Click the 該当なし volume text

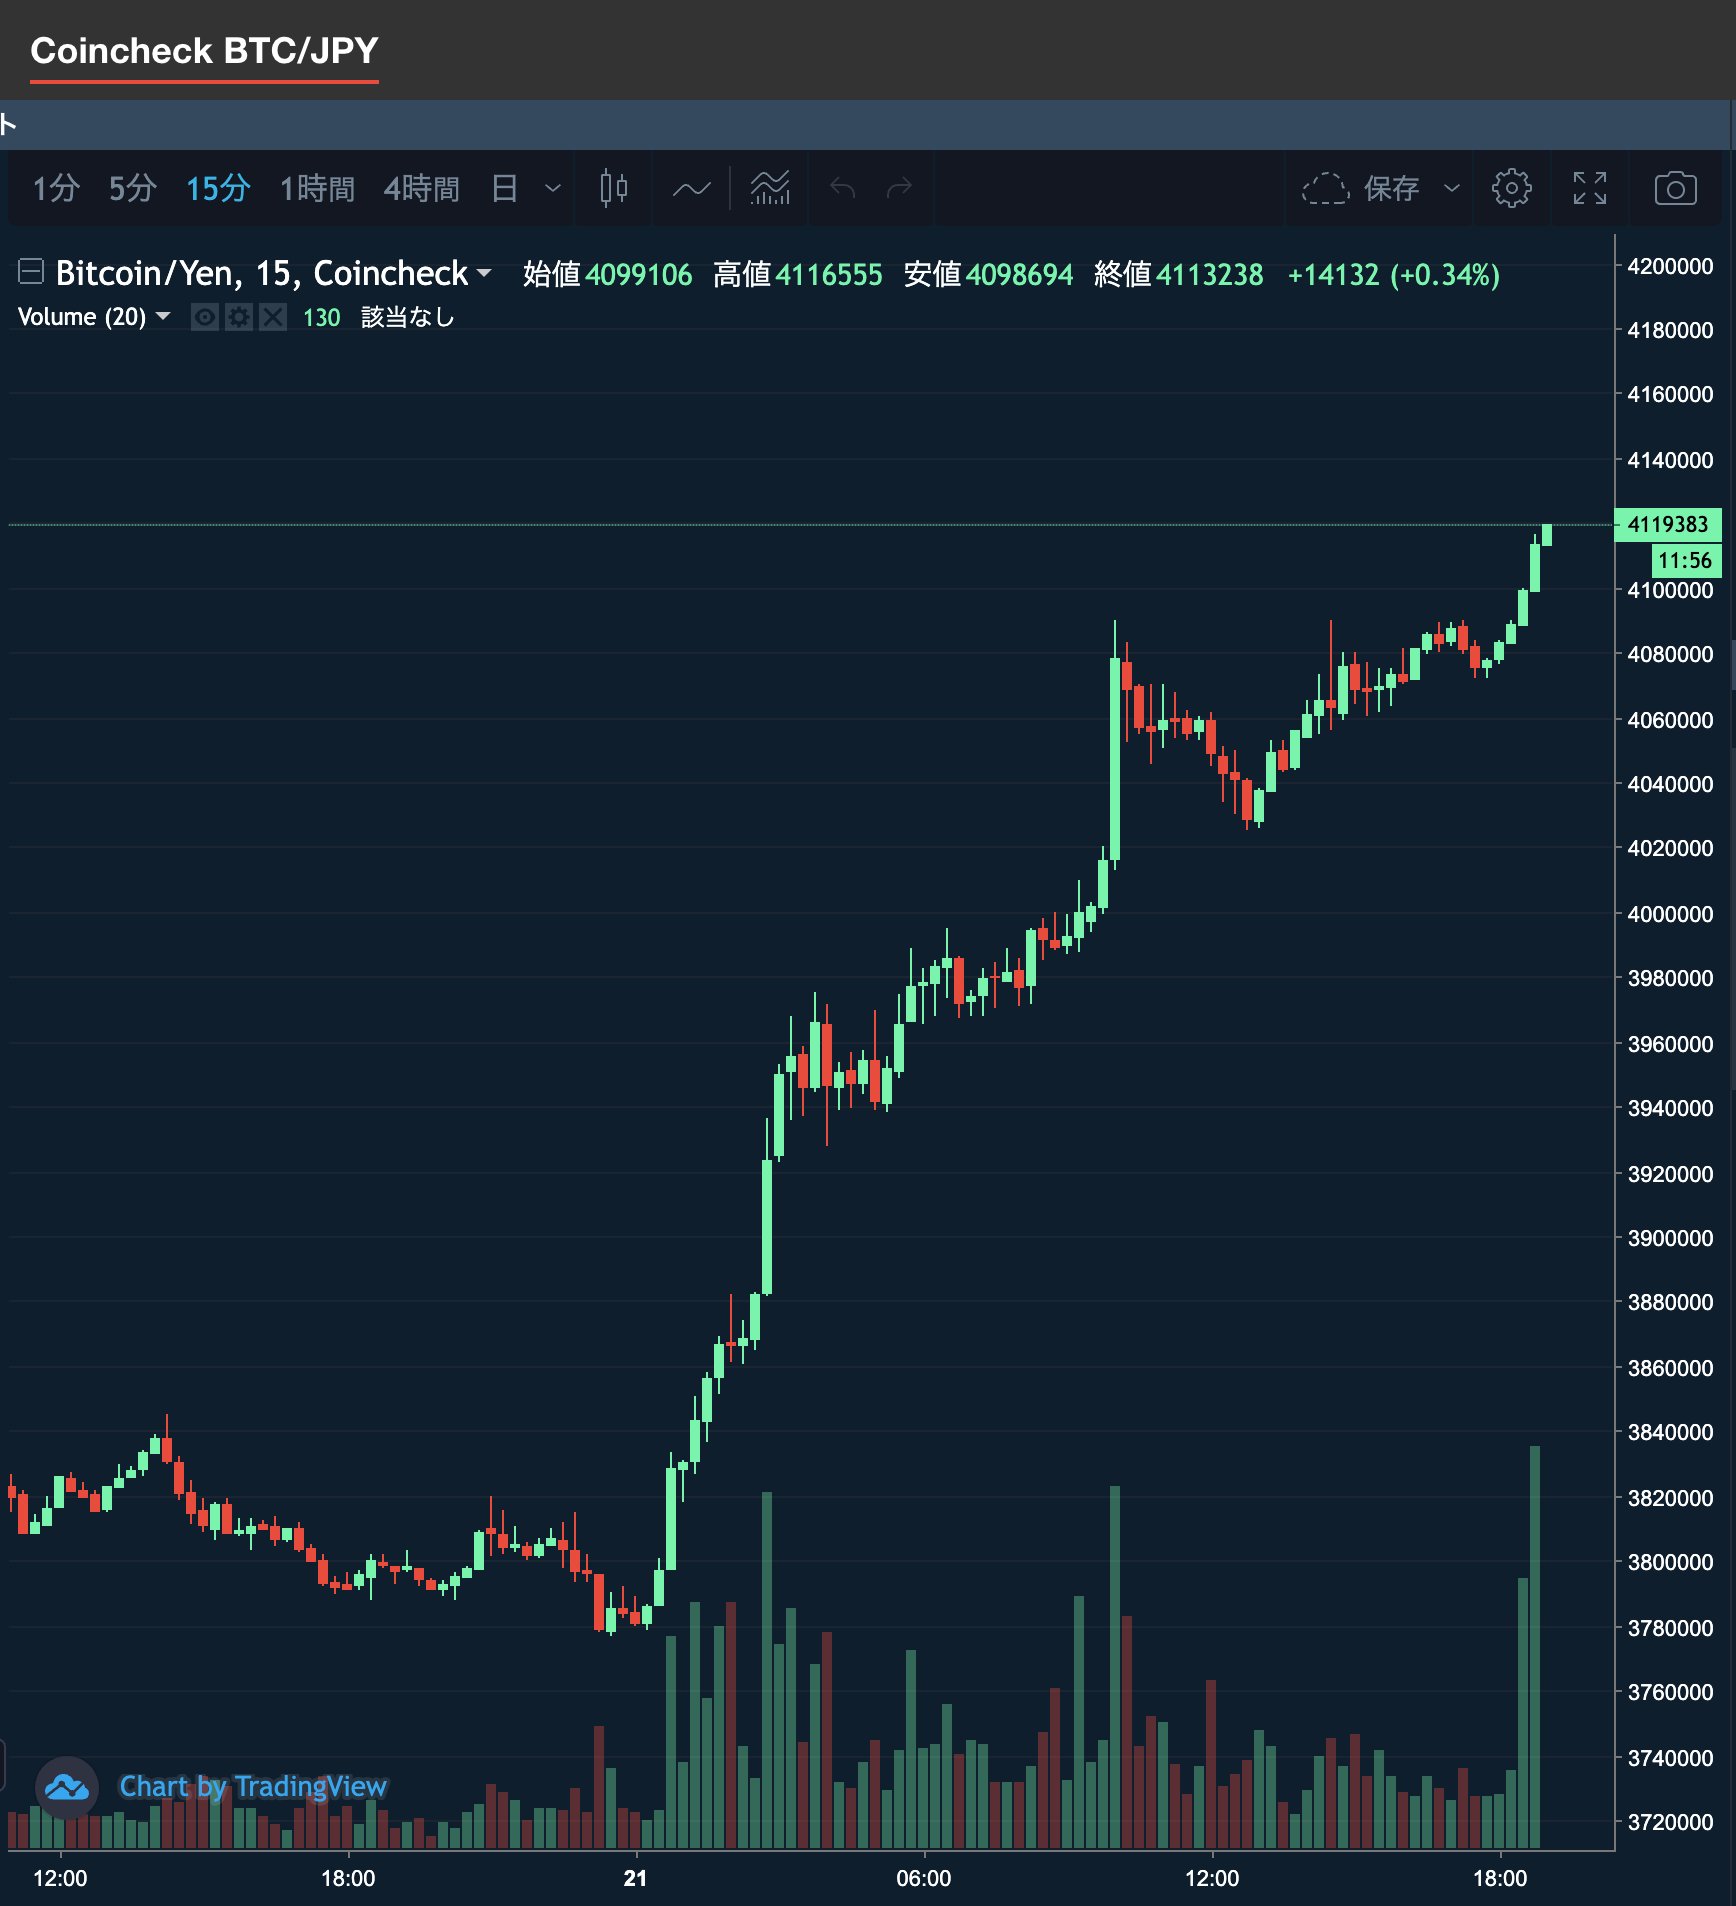[408, 317]
